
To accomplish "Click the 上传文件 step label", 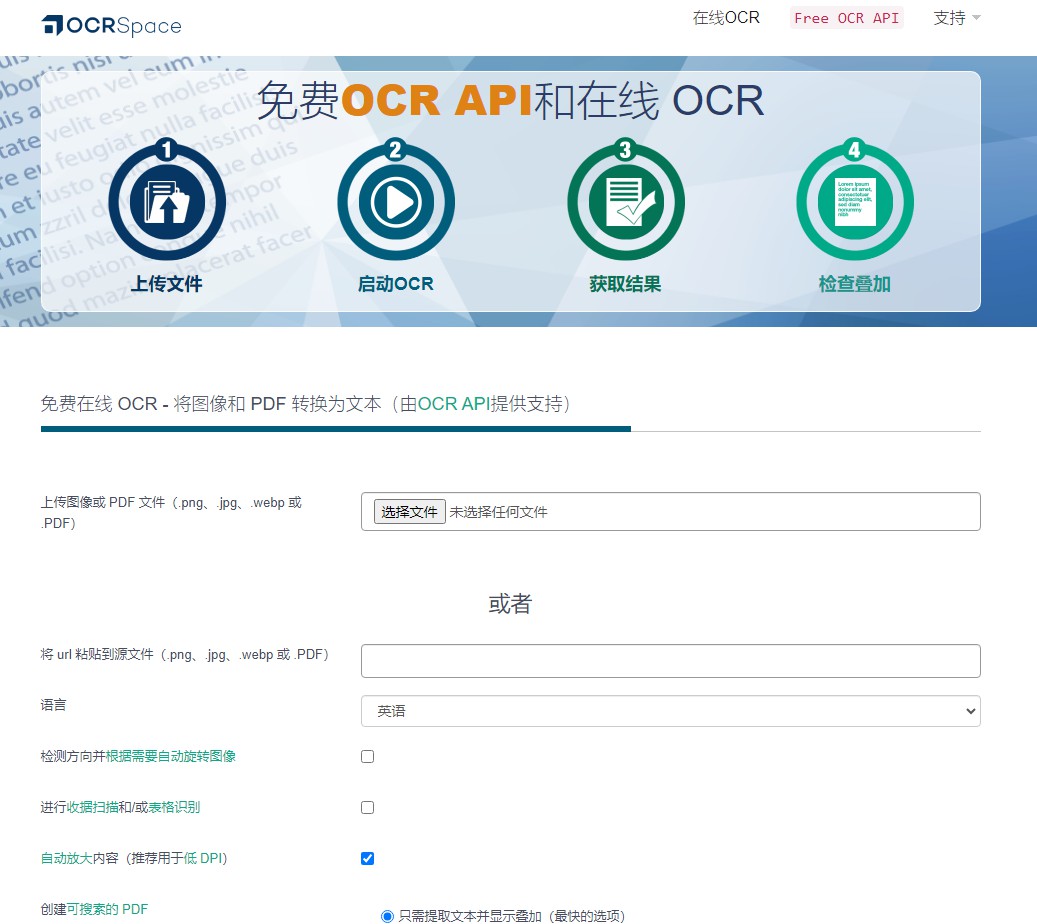I will [167, 284].
